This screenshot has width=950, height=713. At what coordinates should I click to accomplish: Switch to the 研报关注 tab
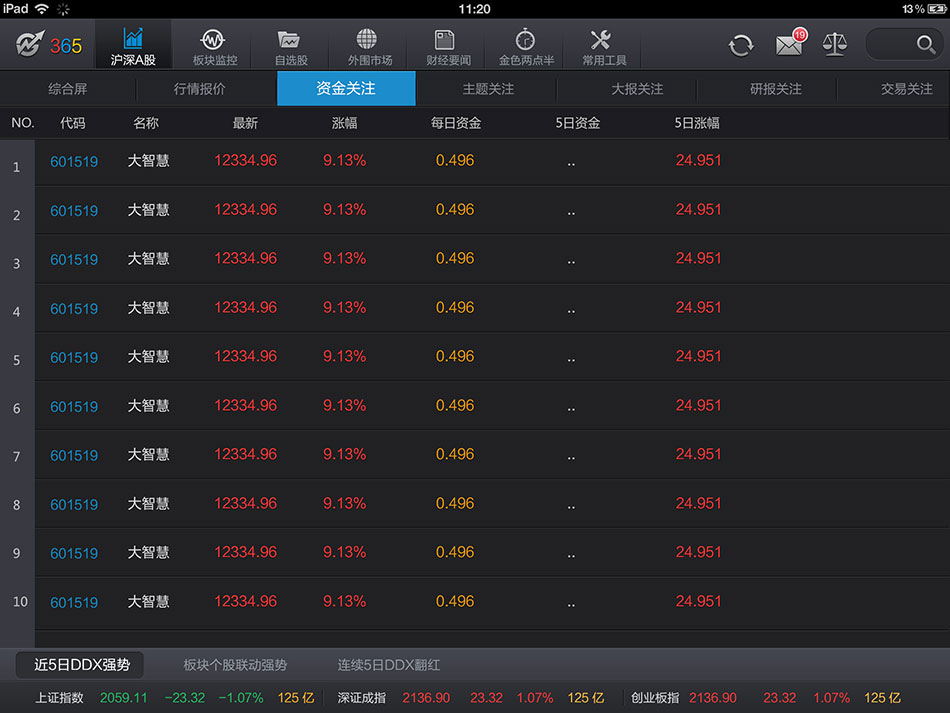(775, 89)
